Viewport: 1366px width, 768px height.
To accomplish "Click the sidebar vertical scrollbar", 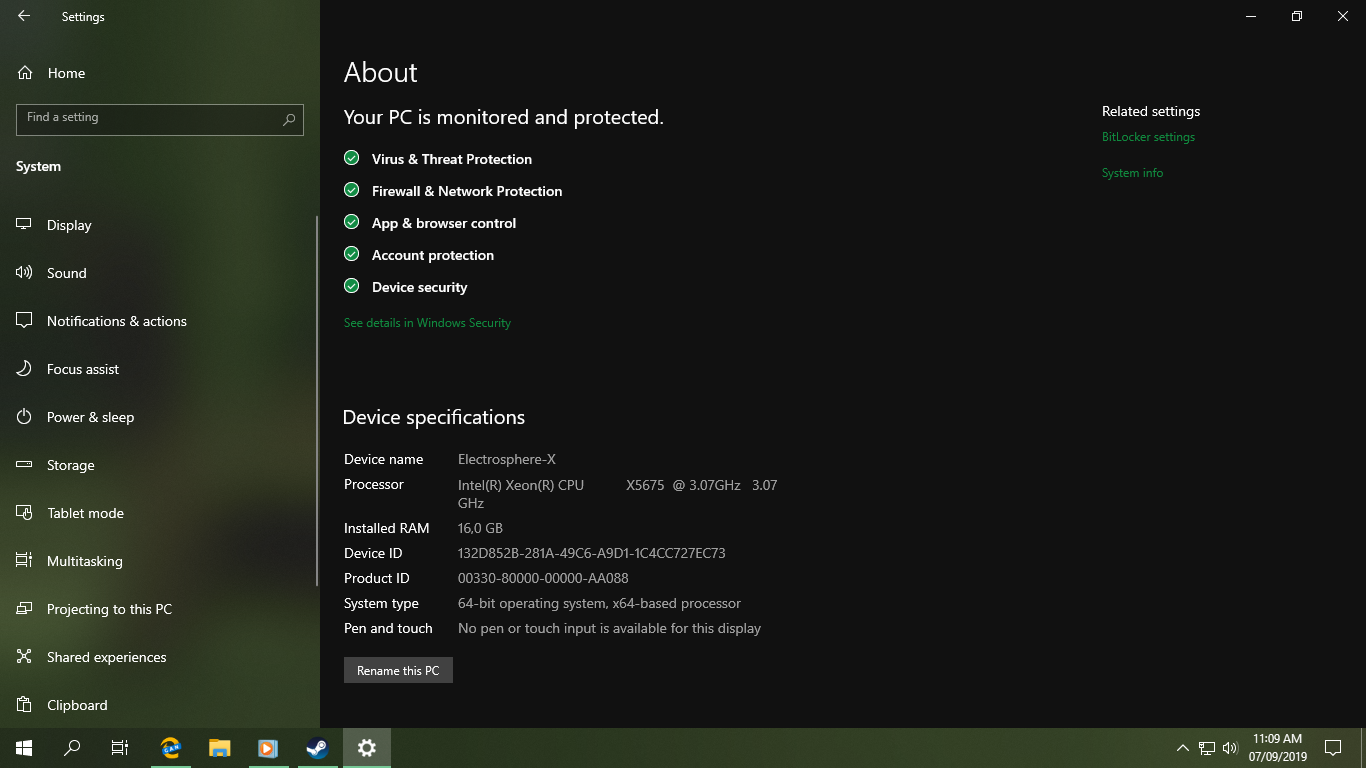I will (x=317, y=400).
